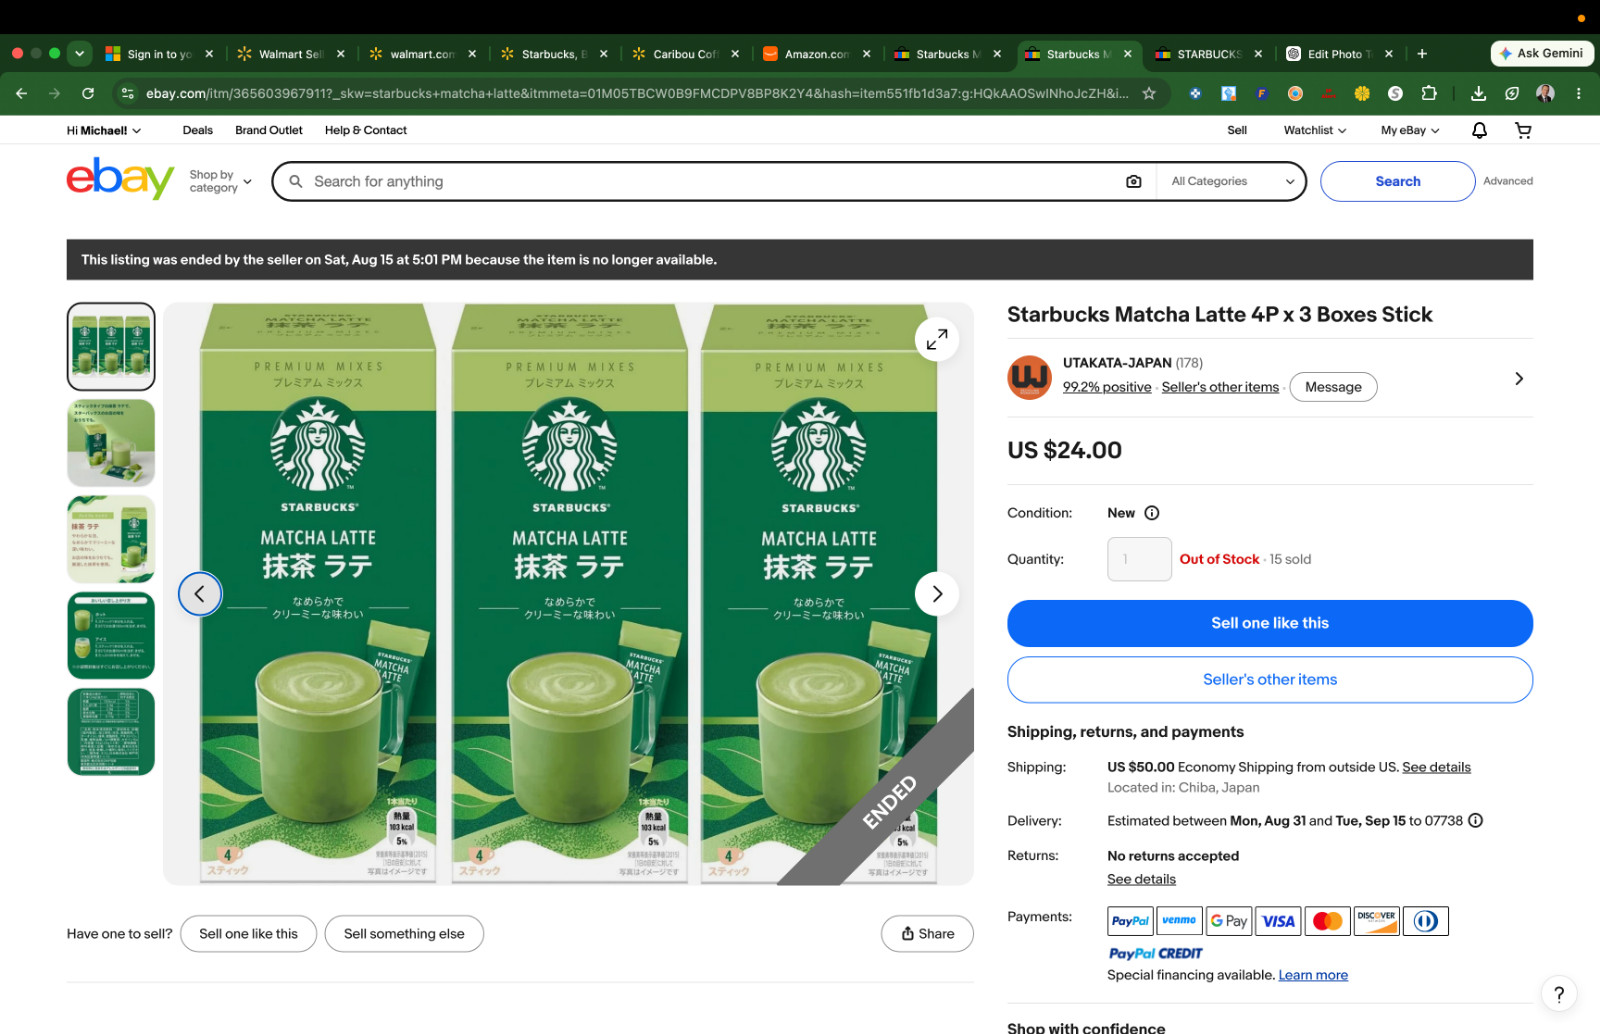Open Chrome three-dot menu
Screen dimensions: 1600x1034
point(1578,93)
